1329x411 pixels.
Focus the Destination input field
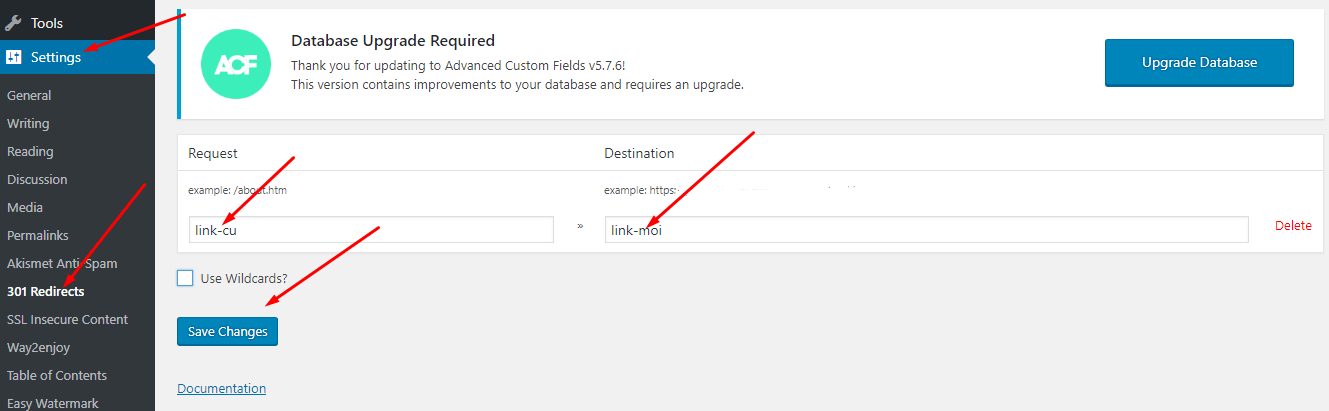pyautogui.click(x=926, y=230)
